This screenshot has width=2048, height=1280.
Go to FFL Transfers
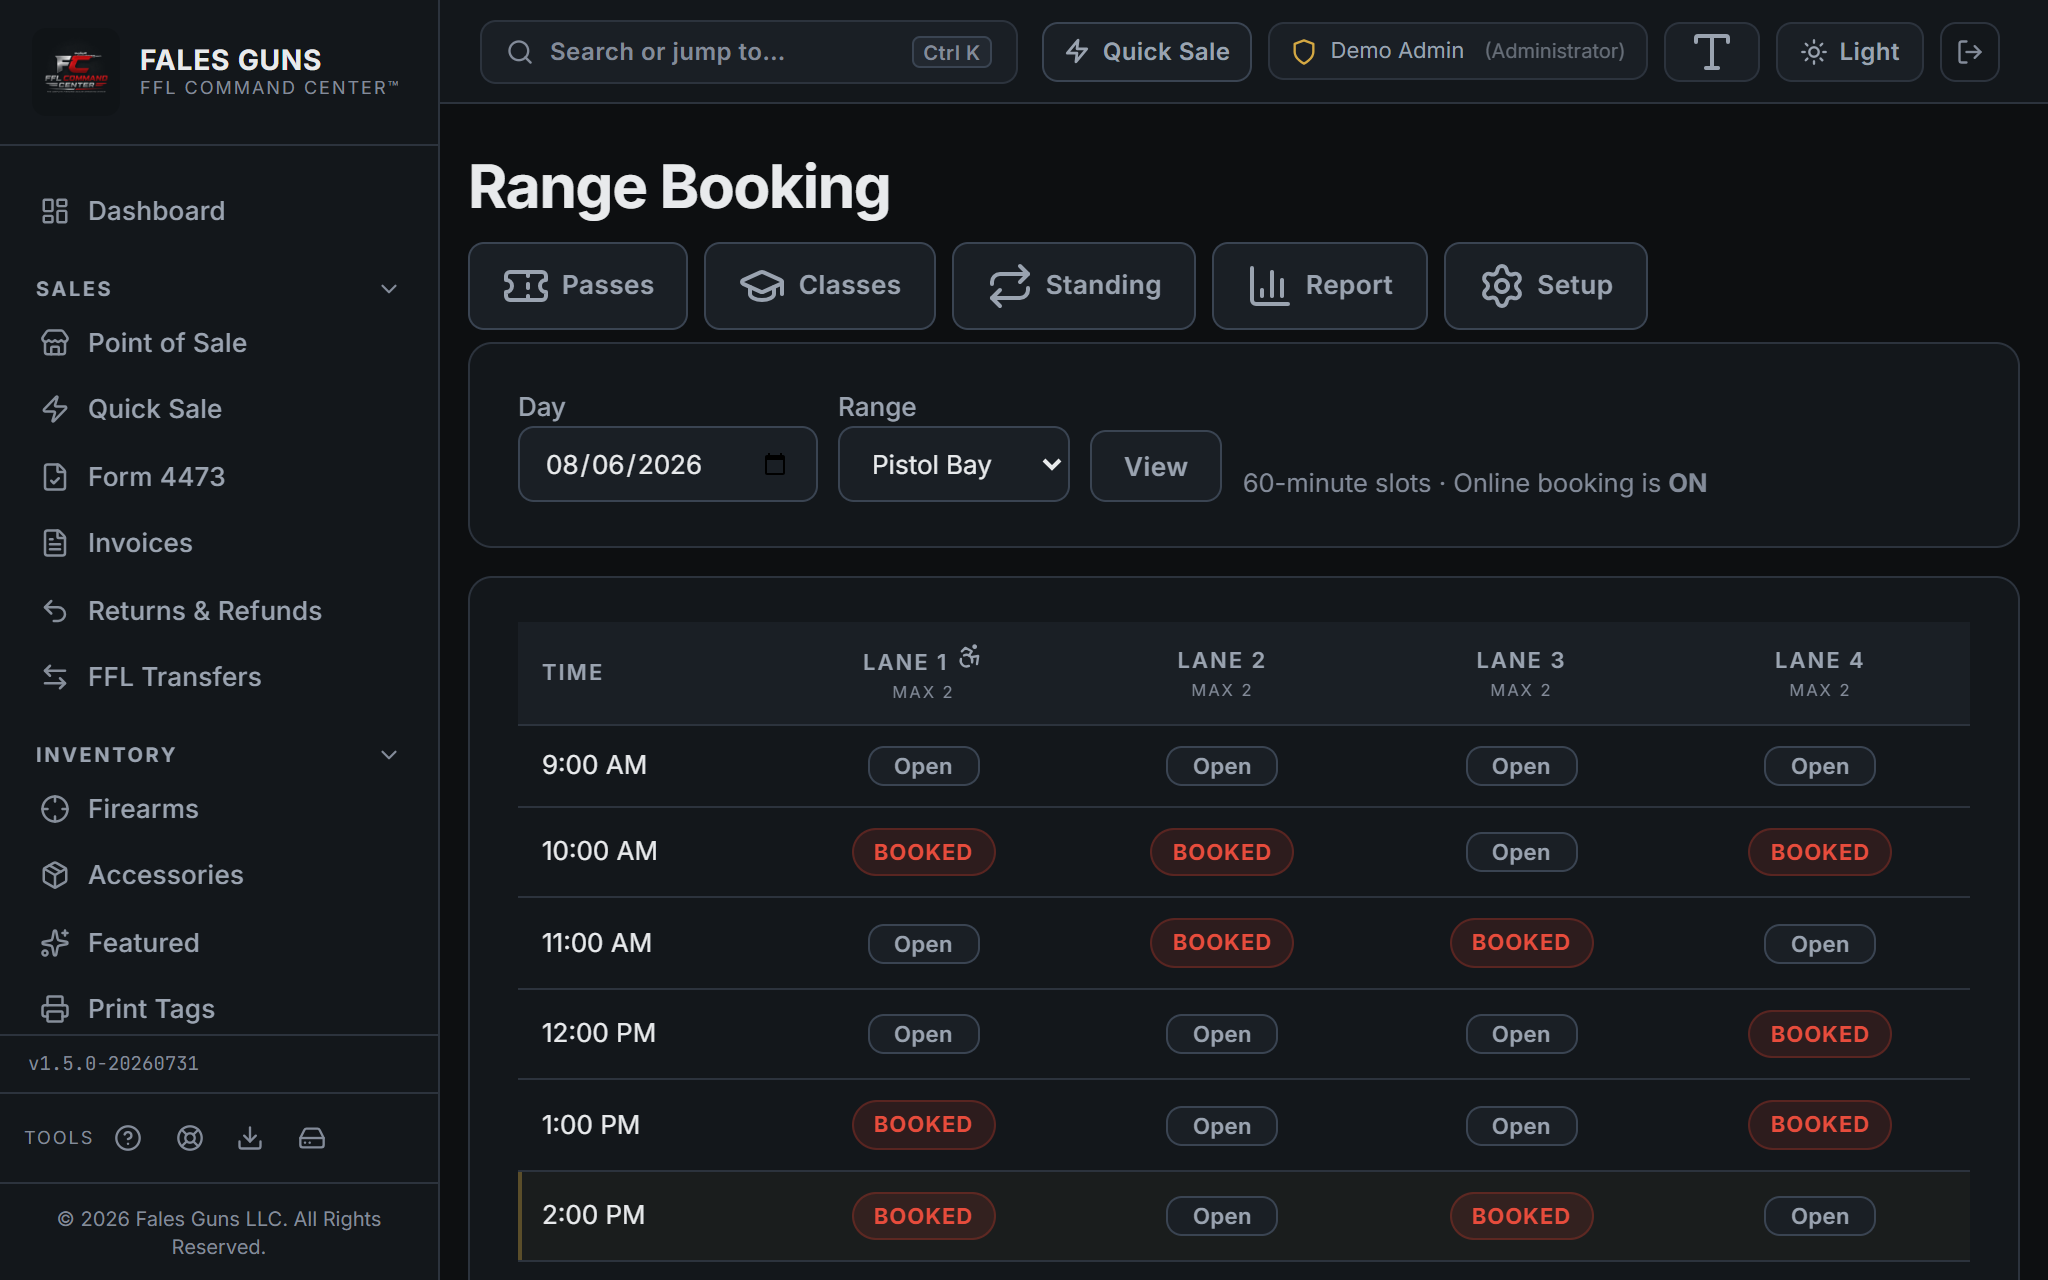[x=219, y=677]
